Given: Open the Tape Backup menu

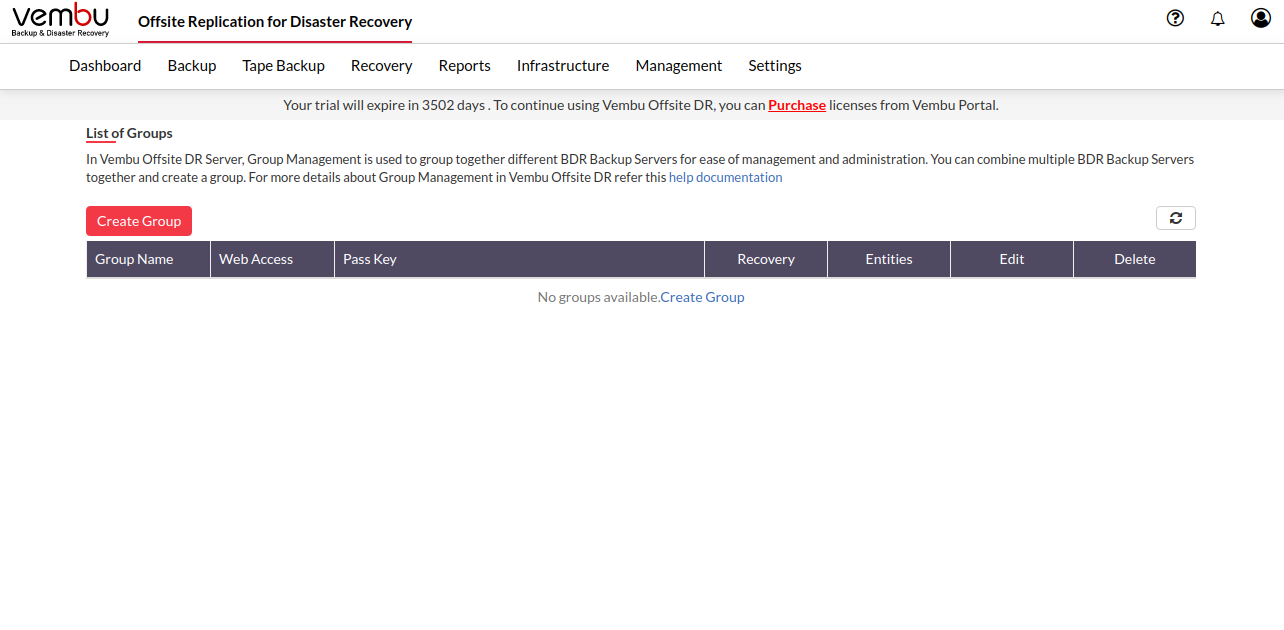Looking at the screenshot, I should 283,66.
